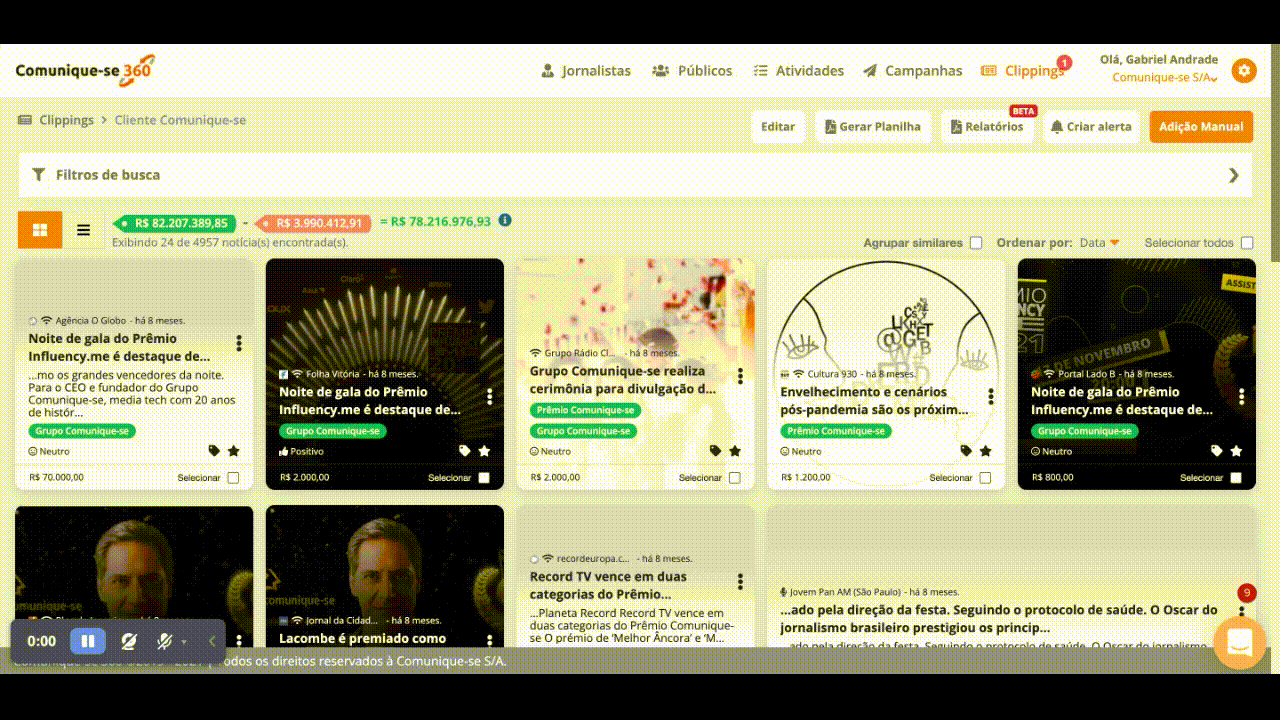Open the settings gear next to Gabriel Andrade

point(1243,70)
